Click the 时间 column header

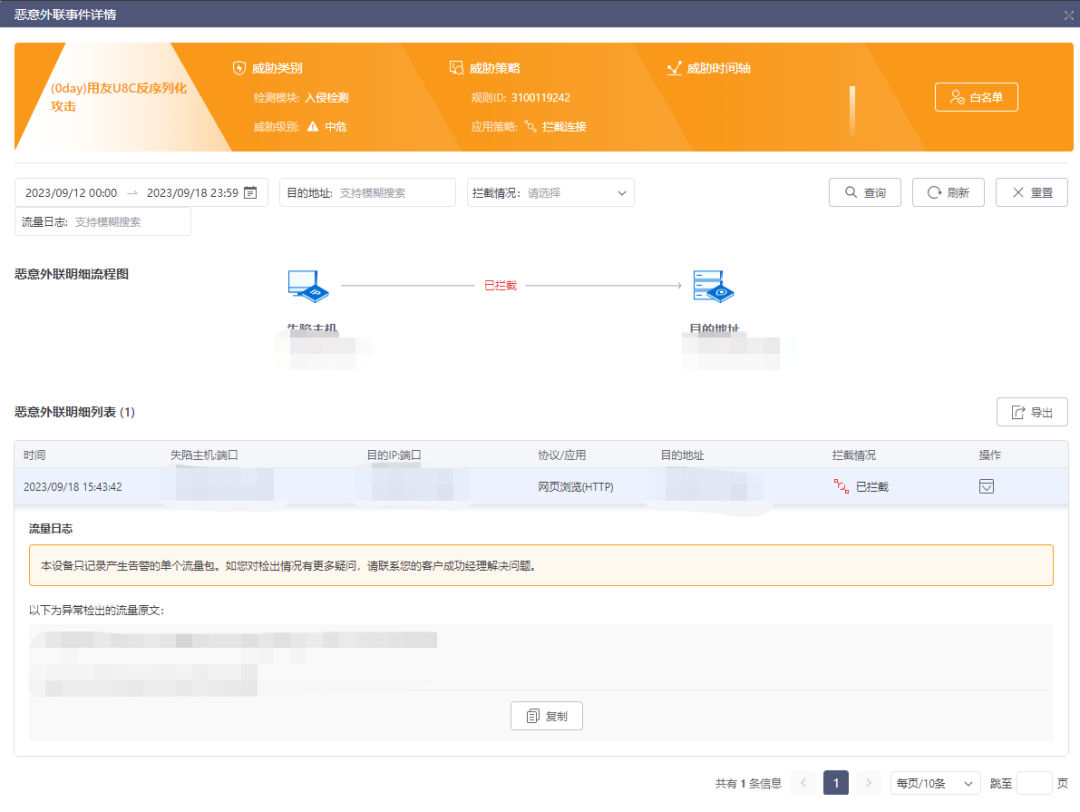(x=34, y=455)
